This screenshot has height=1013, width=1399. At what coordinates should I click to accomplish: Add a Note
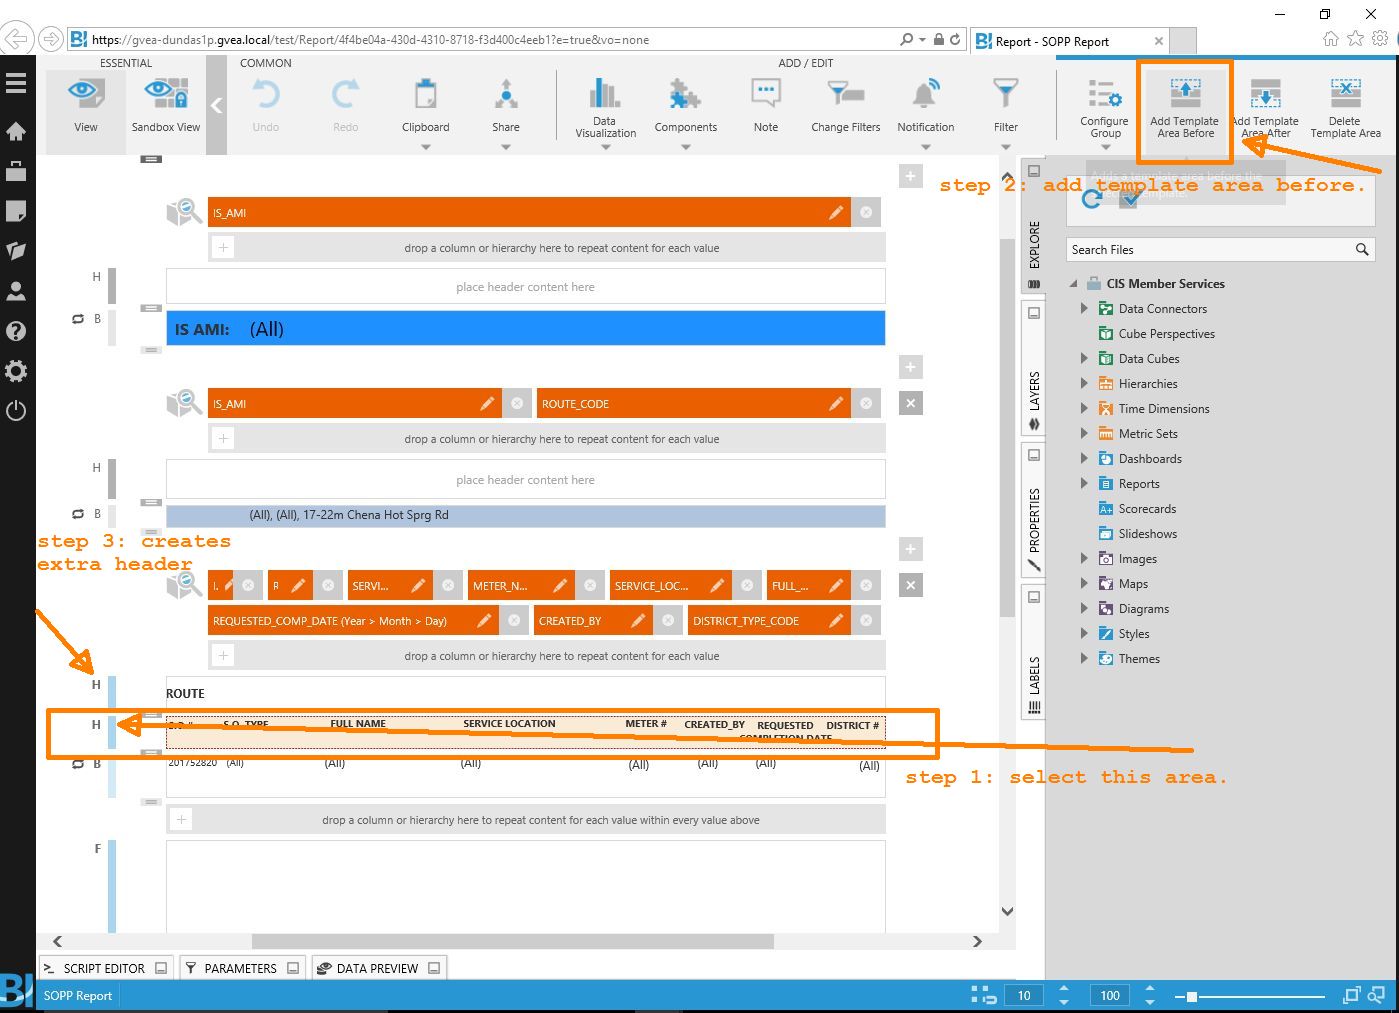(766, 105)
